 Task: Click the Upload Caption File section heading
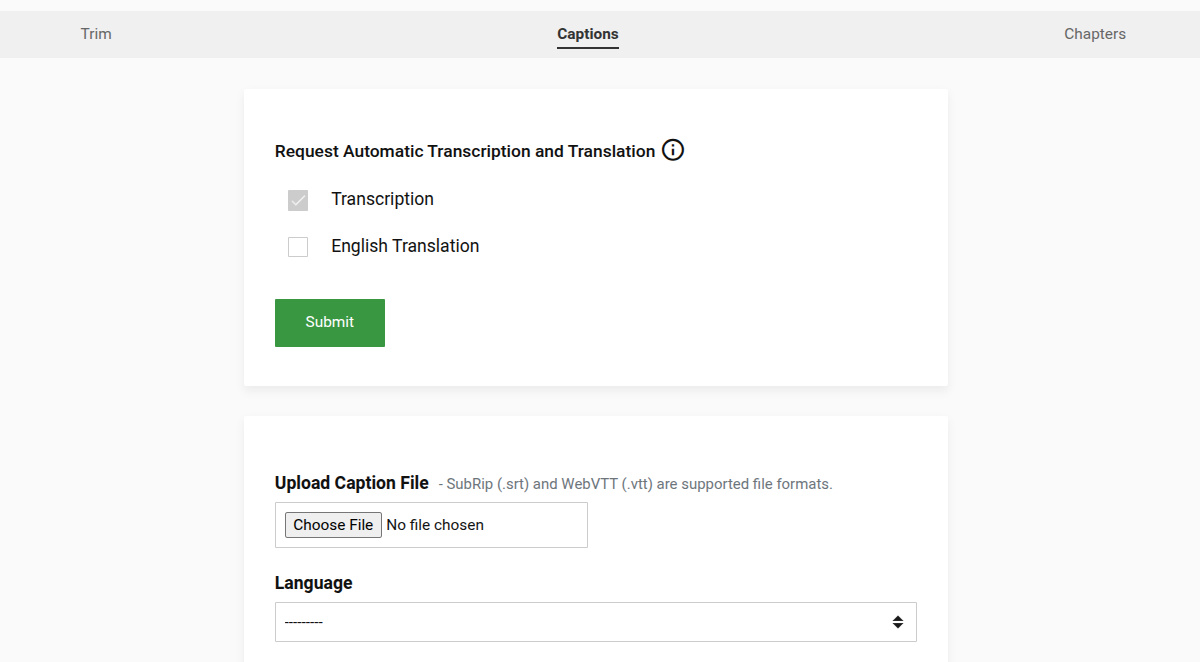(352, 482)
